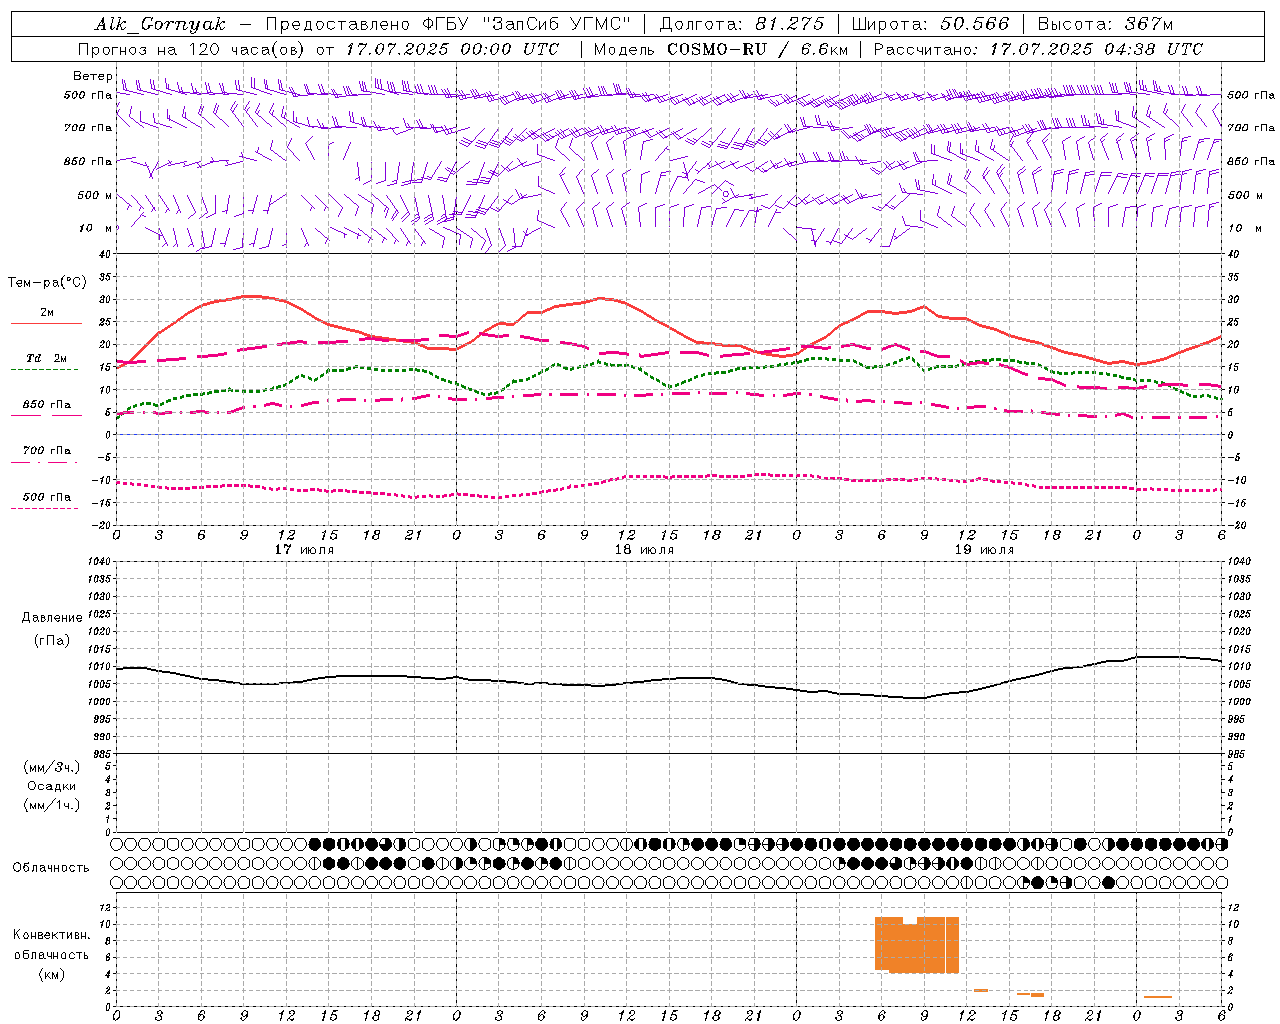Click the provider text ФГБУ "ЗапСиб УГМС"
This screenshot has height=1024, width=1280.
tap(526, 24)
